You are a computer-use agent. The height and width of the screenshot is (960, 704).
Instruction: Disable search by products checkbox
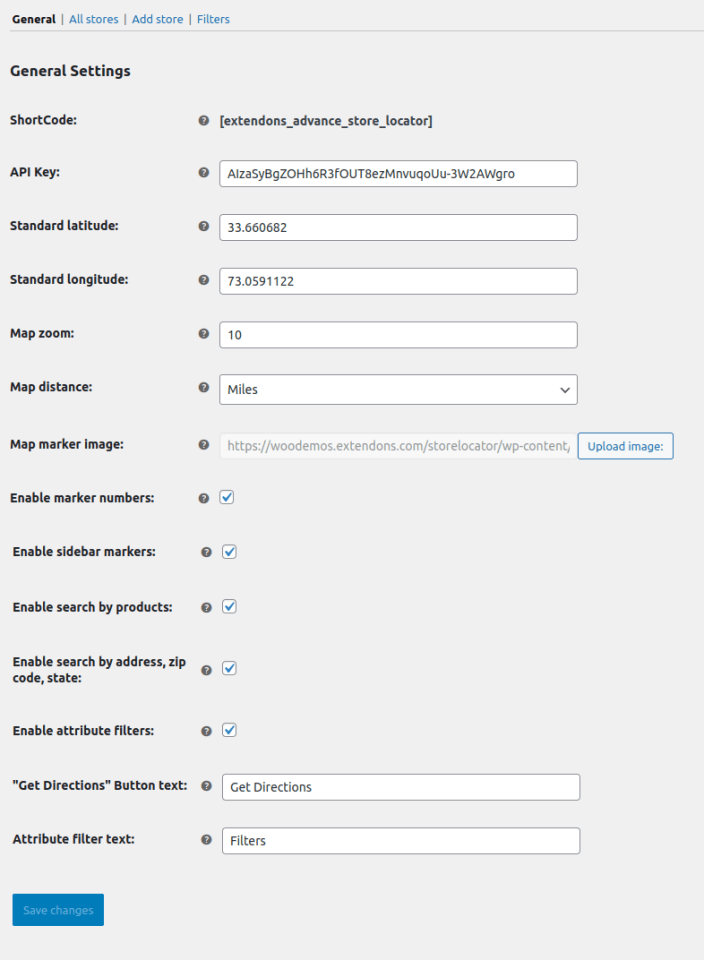click(x=229, y=606)
